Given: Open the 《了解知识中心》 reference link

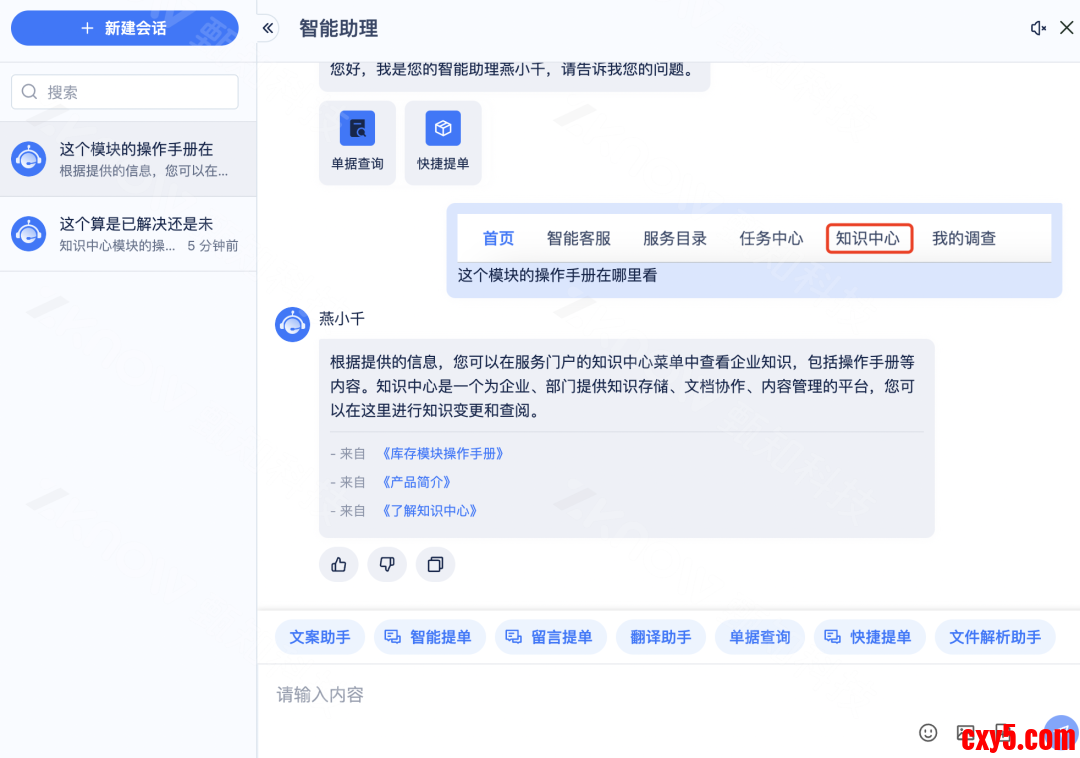Looking at the screenshot, I should (x=429, y=511).
